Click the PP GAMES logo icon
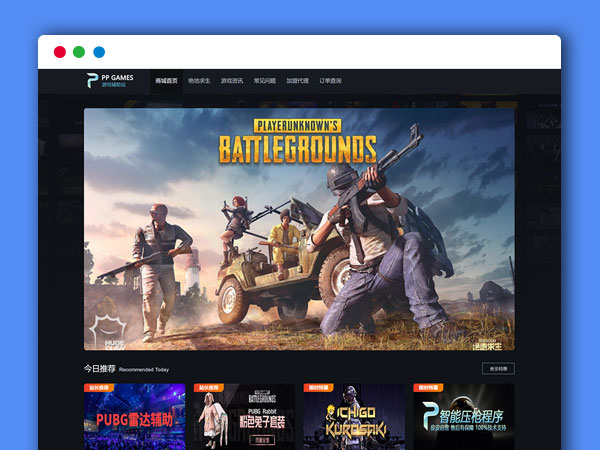The width and height of the screenshot is (600, 450). pyautogui.click(x=93, y=80)
